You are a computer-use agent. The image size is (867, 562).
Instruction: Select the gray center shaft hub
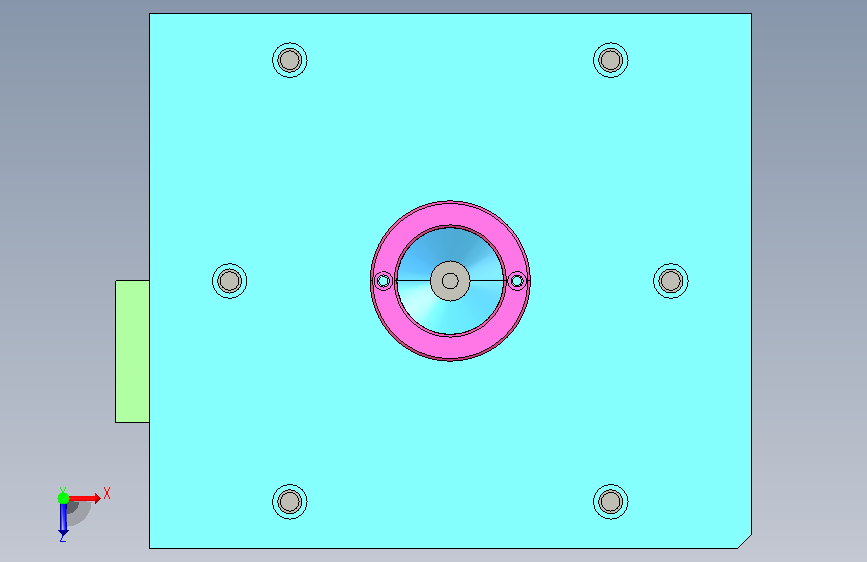coord(450,281)
